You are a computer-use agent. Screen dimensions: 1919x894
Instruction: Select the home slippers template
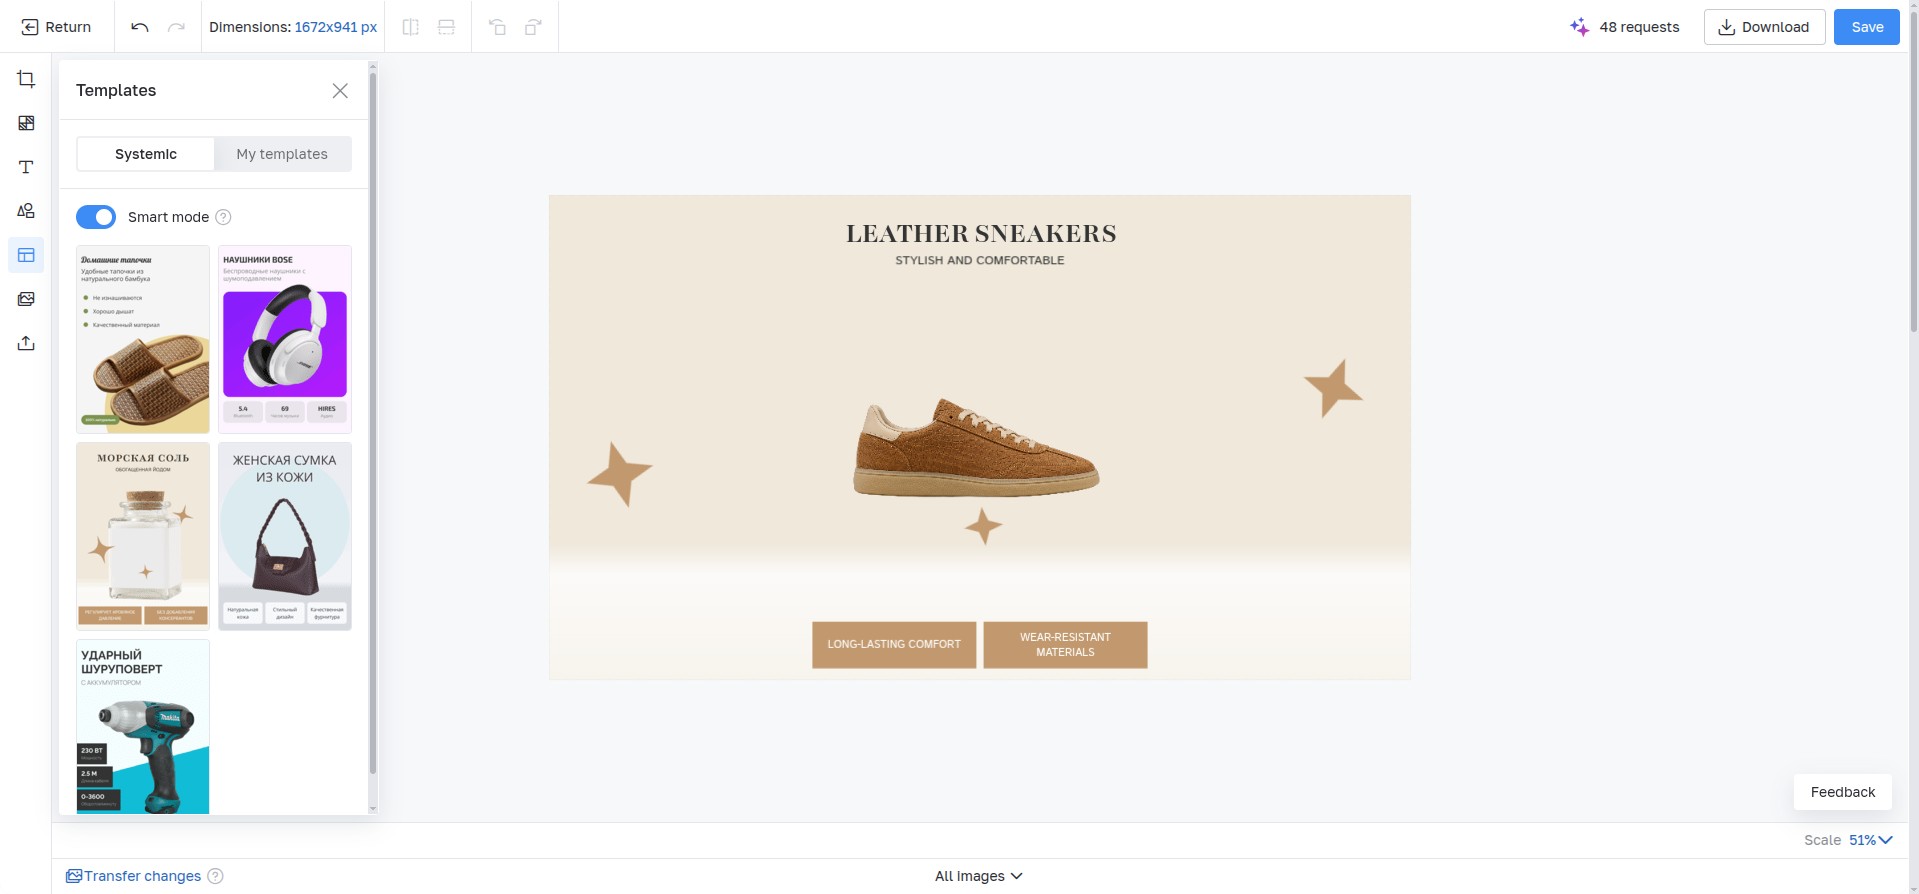click(143, 339)
